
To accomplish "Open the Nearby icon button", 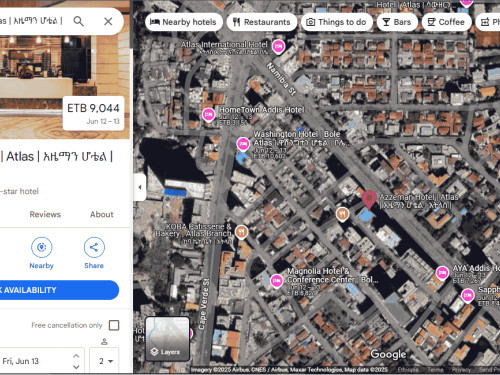I will (x=41, y=247).
